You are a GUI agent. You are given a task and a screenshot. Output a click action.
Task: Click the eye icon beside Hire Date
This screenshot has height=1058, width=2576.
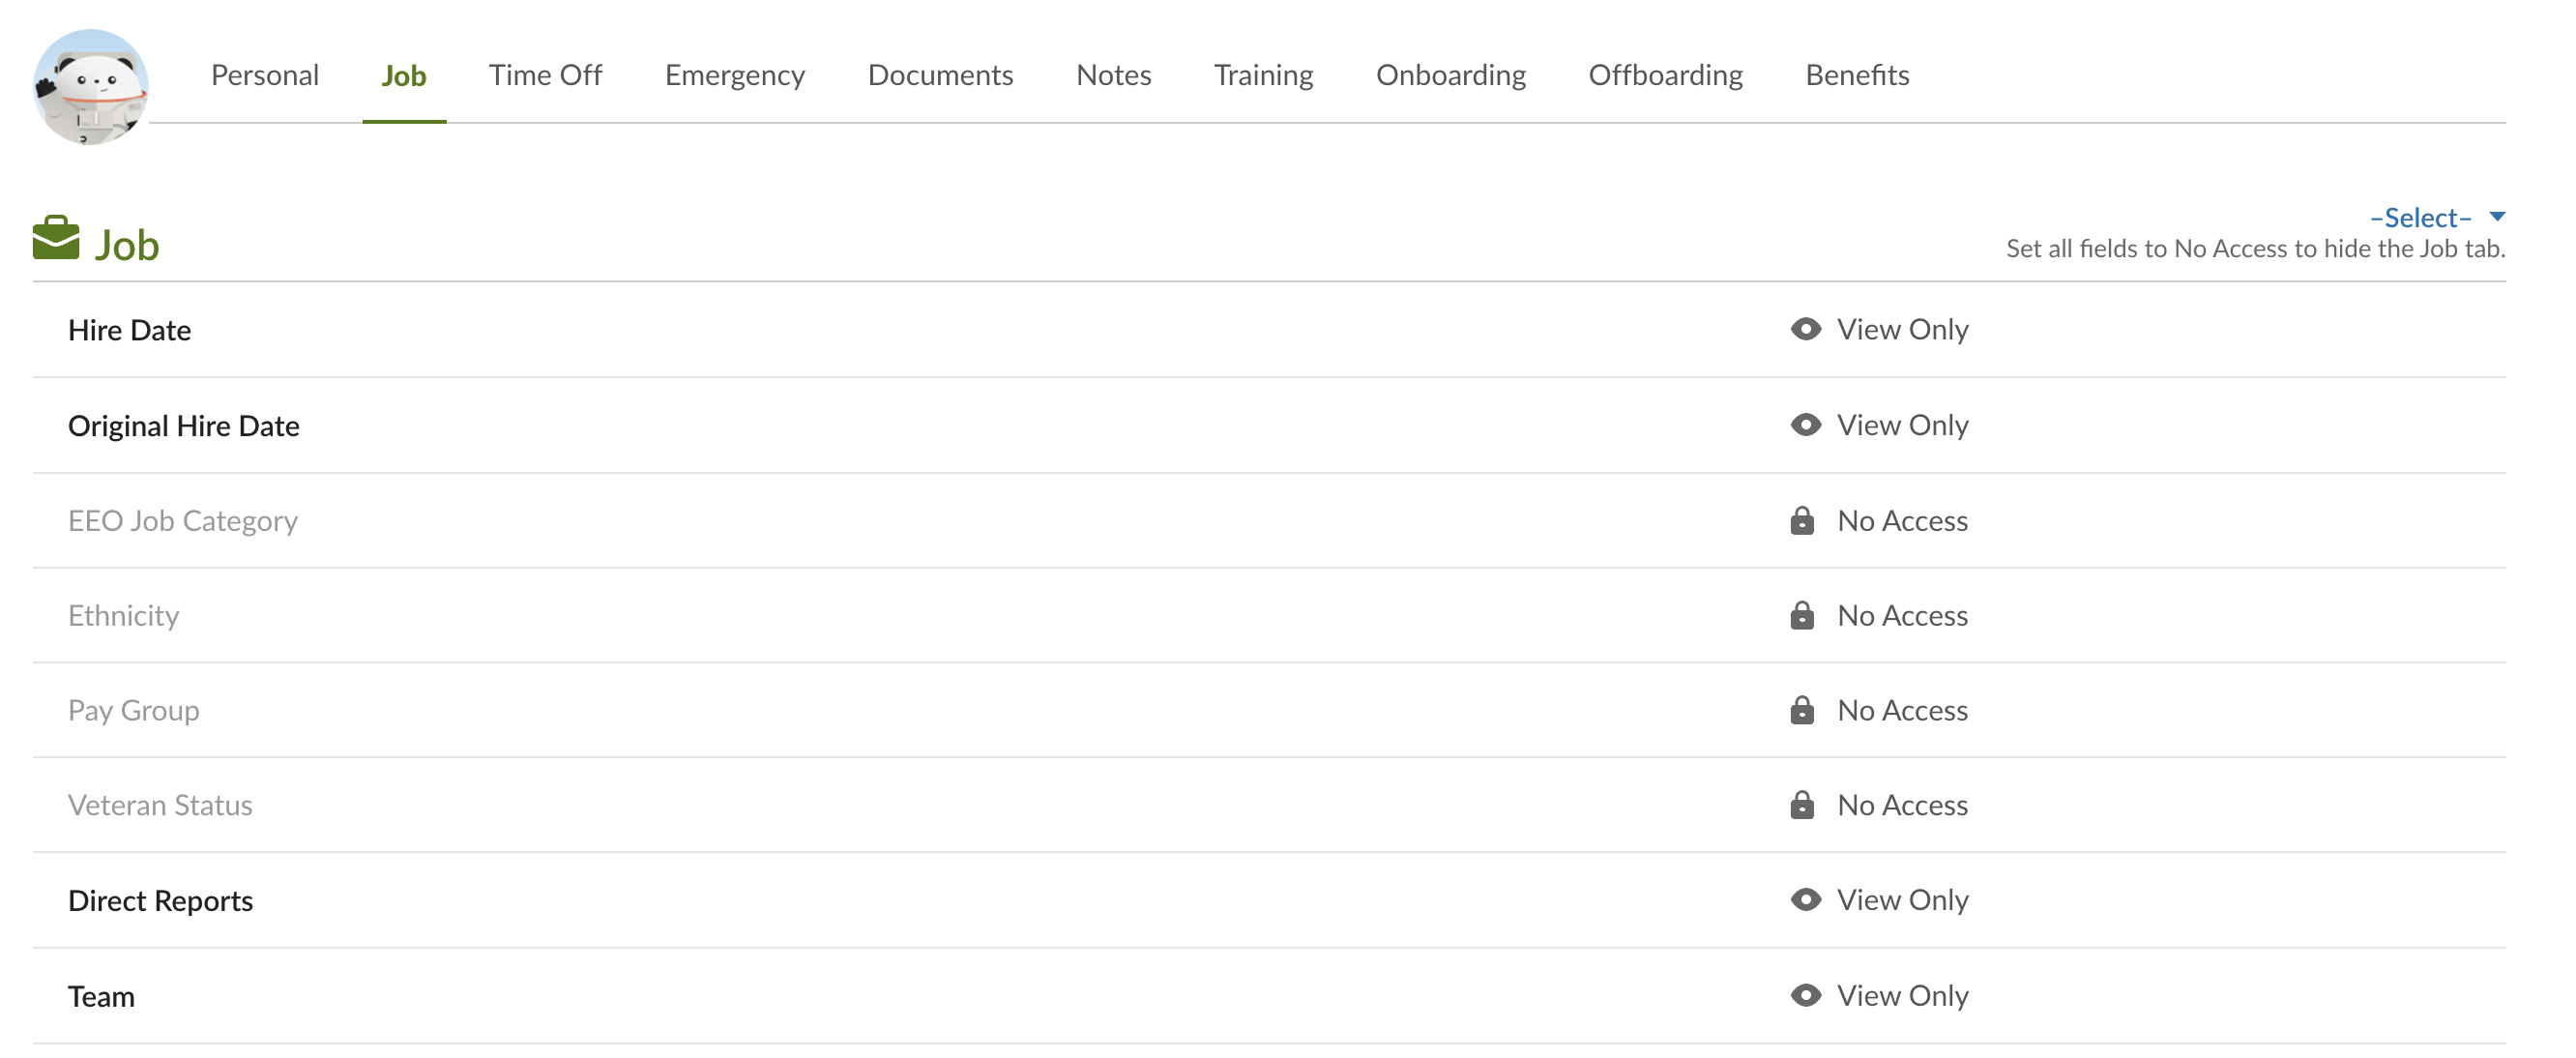coord(1805,329)
